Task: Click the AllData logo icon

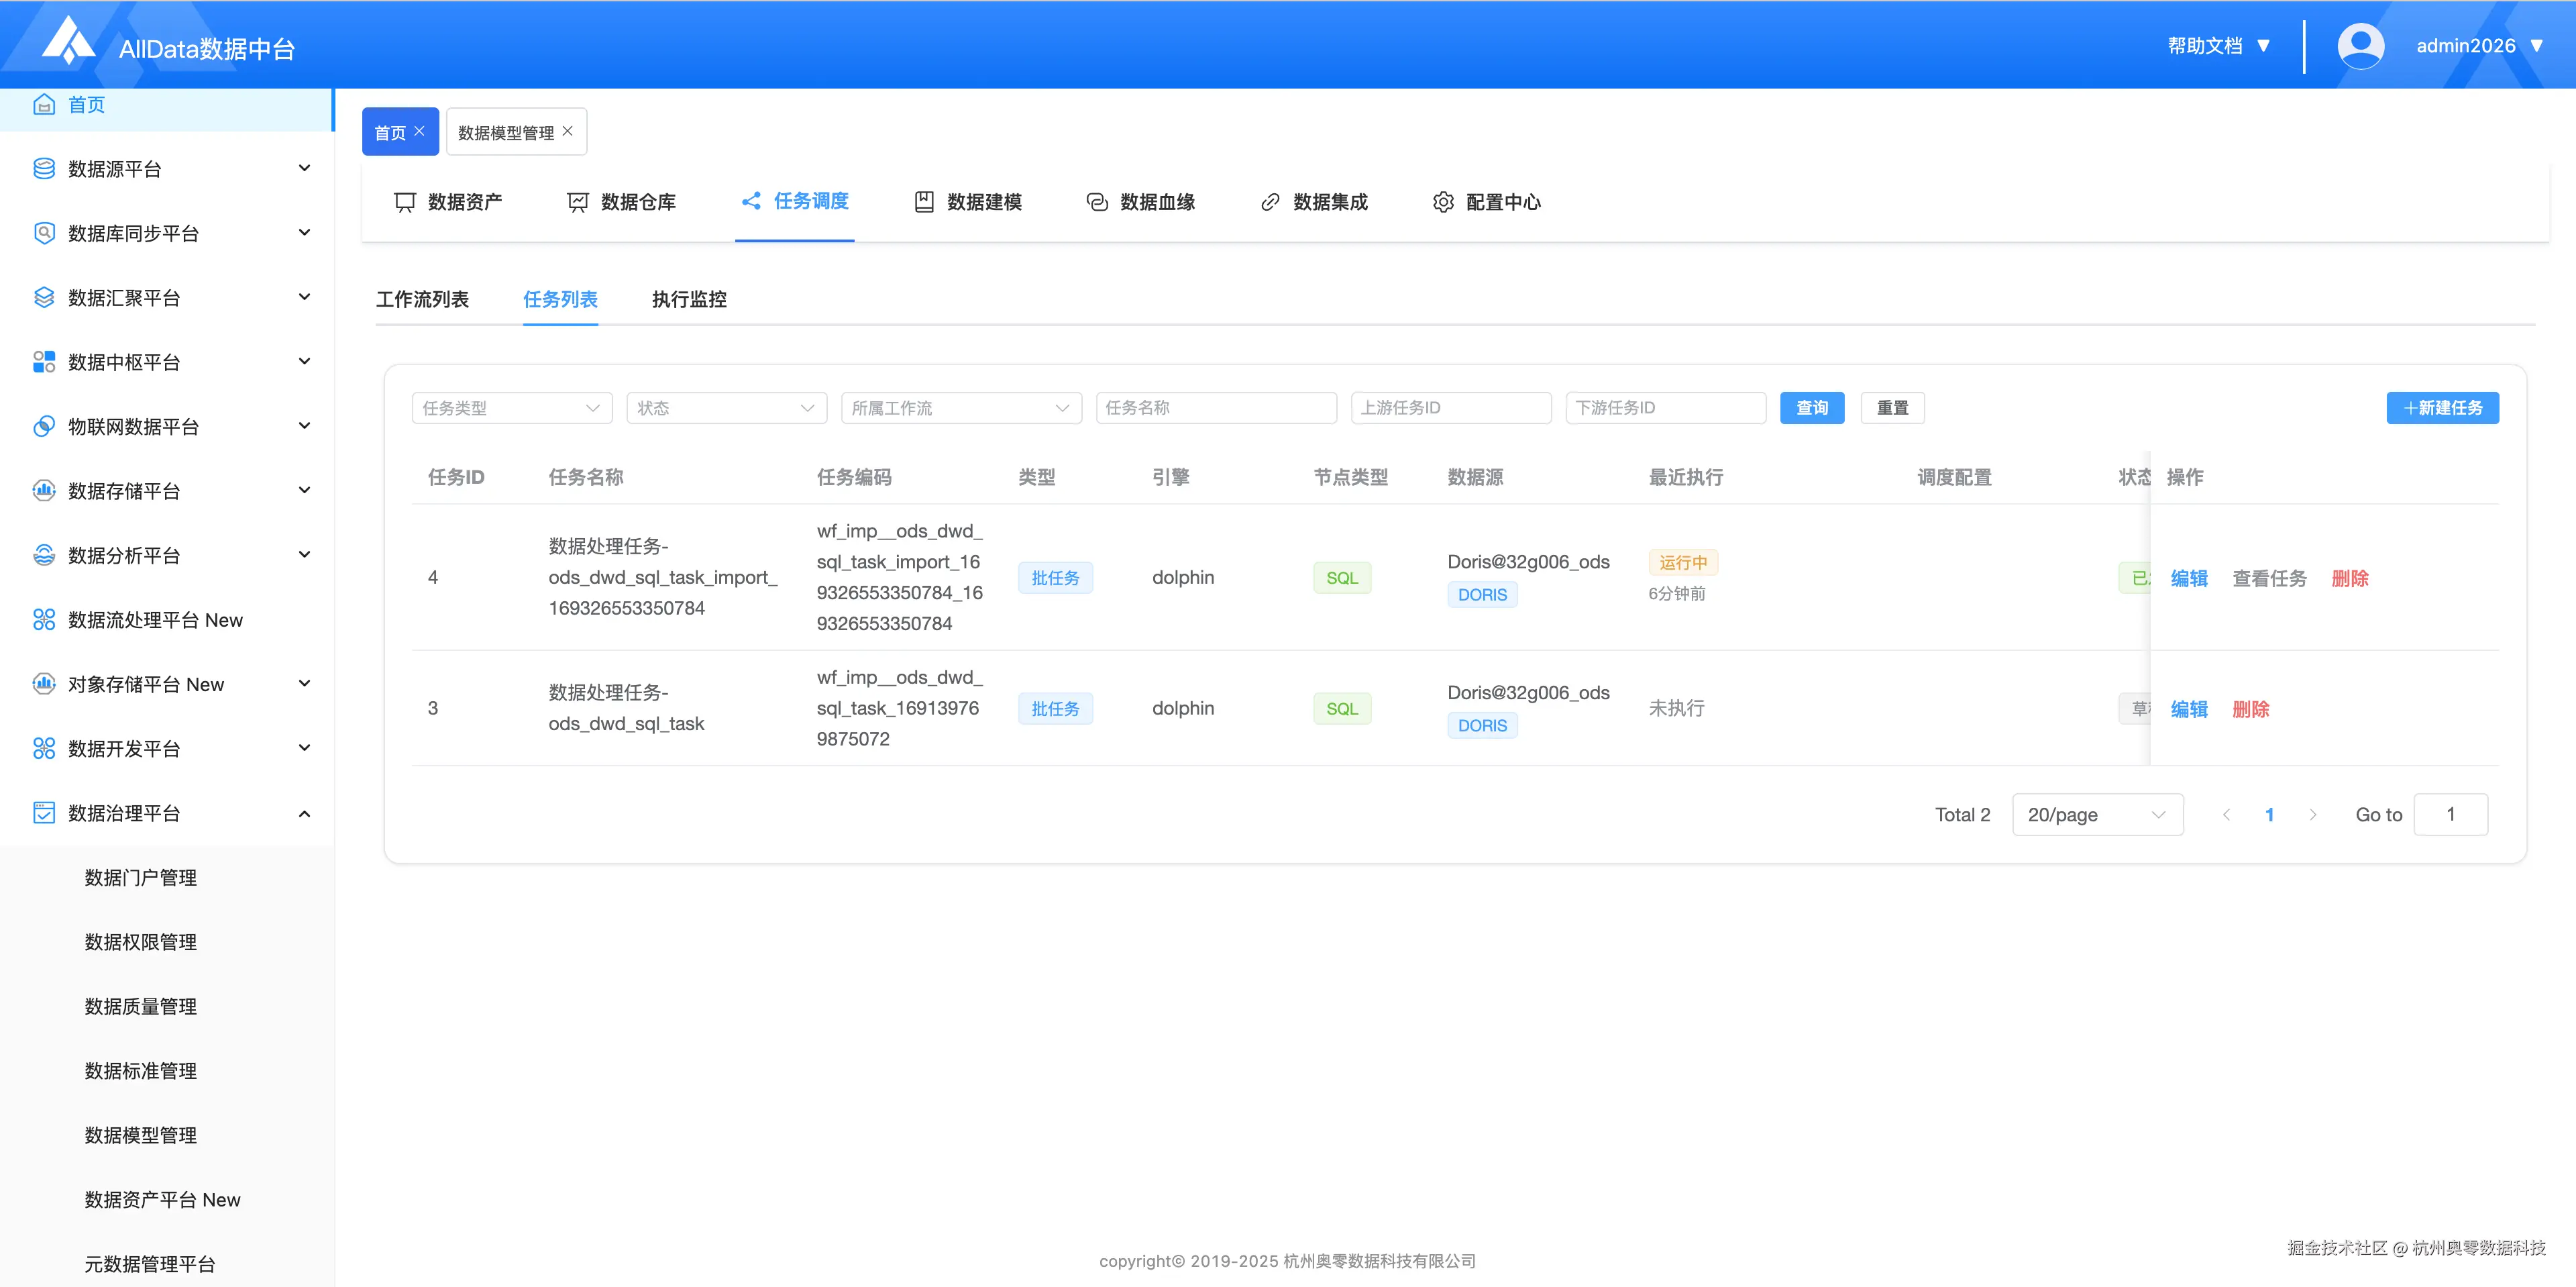Action: click(68, 41)
